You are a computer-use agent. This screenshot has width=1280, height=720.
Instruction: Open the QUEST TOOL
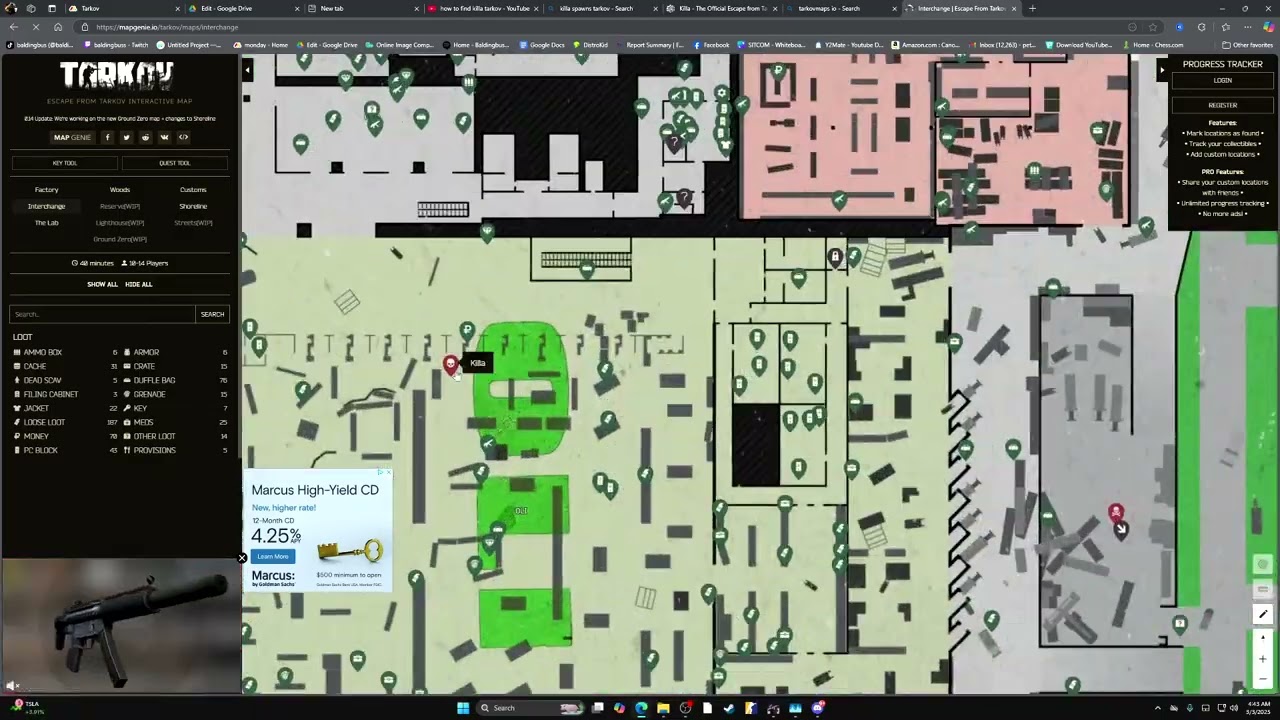(174, 163)
